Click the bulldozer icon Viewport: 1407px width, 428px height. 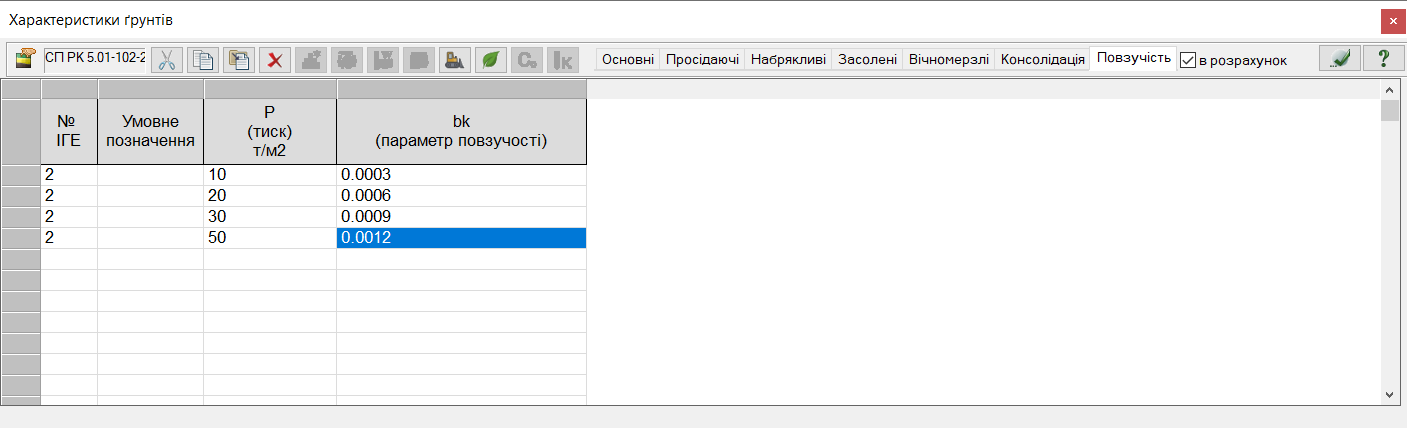tap(455, 59)
